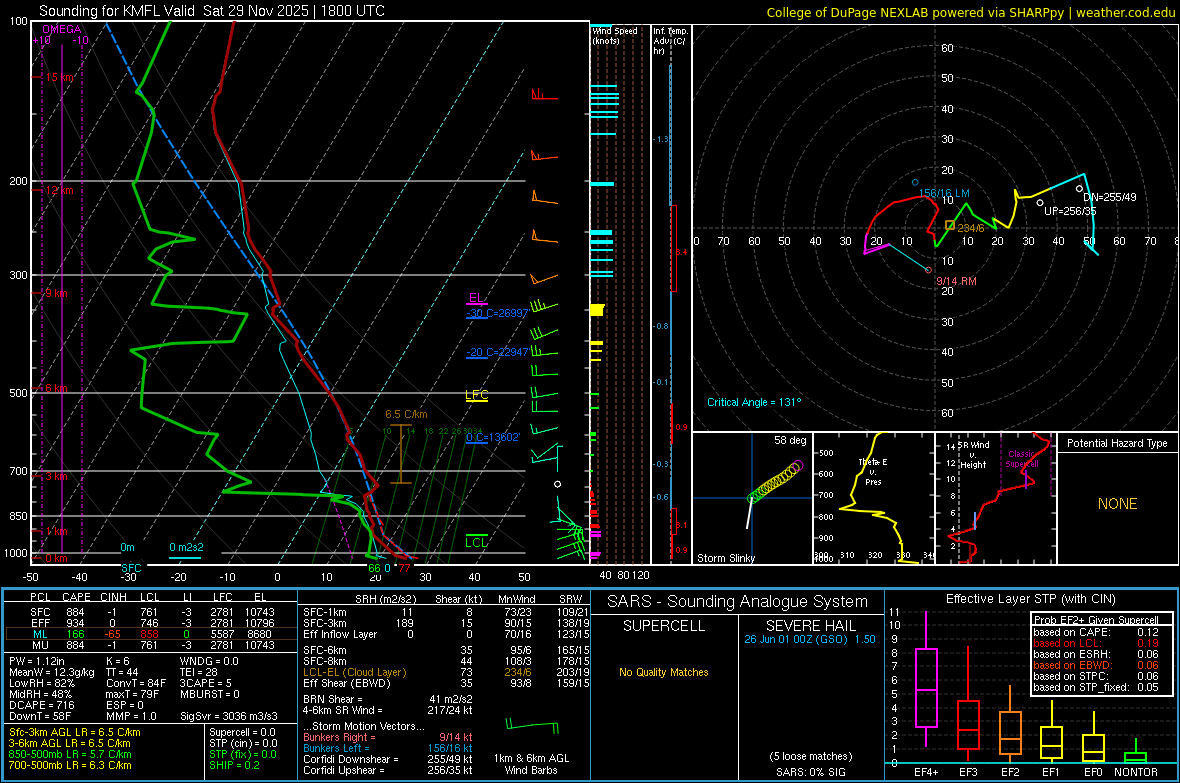Image resolution: width=1180 pixels, height=783 pixels.
Task: Click the 'Inf. Temp. Adv.' panel header
Action: pos(670,41)
